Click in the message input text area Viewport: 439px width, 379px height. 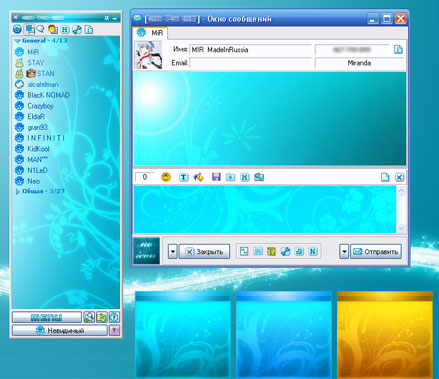pyautogui.click(x=265, y=209)
